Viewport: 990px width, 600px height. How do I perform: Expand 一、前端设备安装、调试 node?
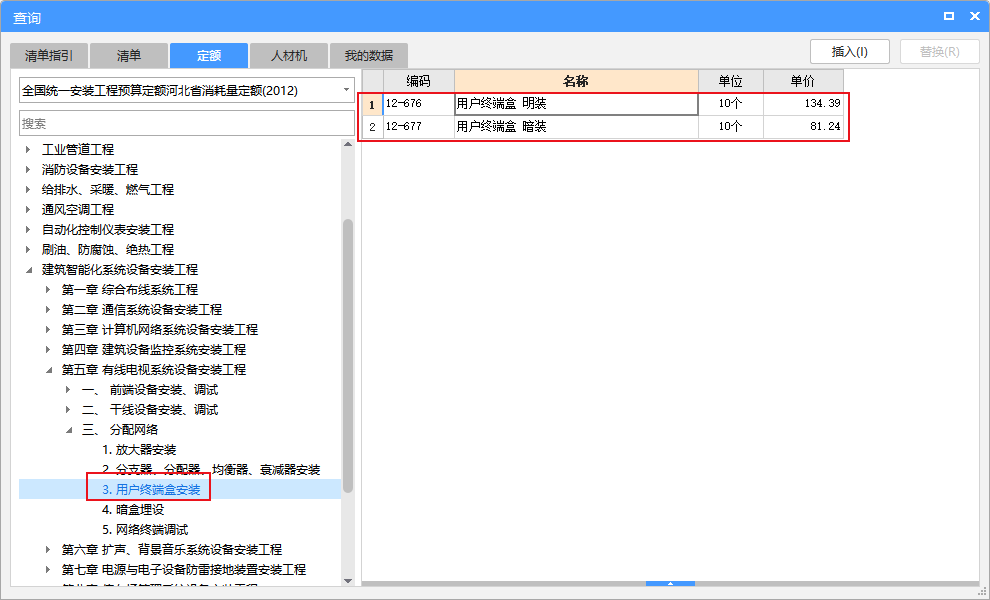(x=68, y=390)
